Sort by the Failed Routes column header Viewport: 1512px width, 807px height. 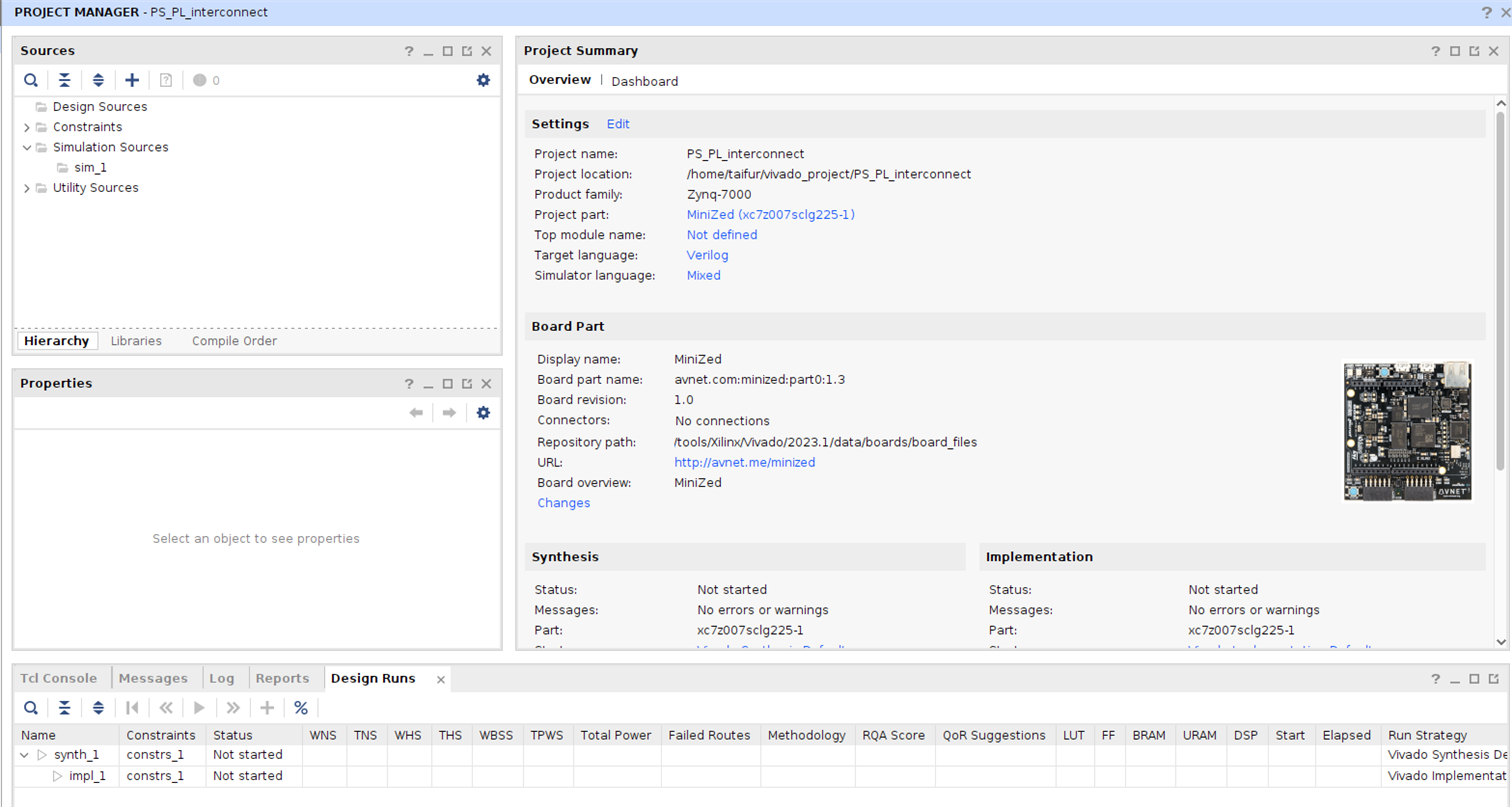(709, 735)
